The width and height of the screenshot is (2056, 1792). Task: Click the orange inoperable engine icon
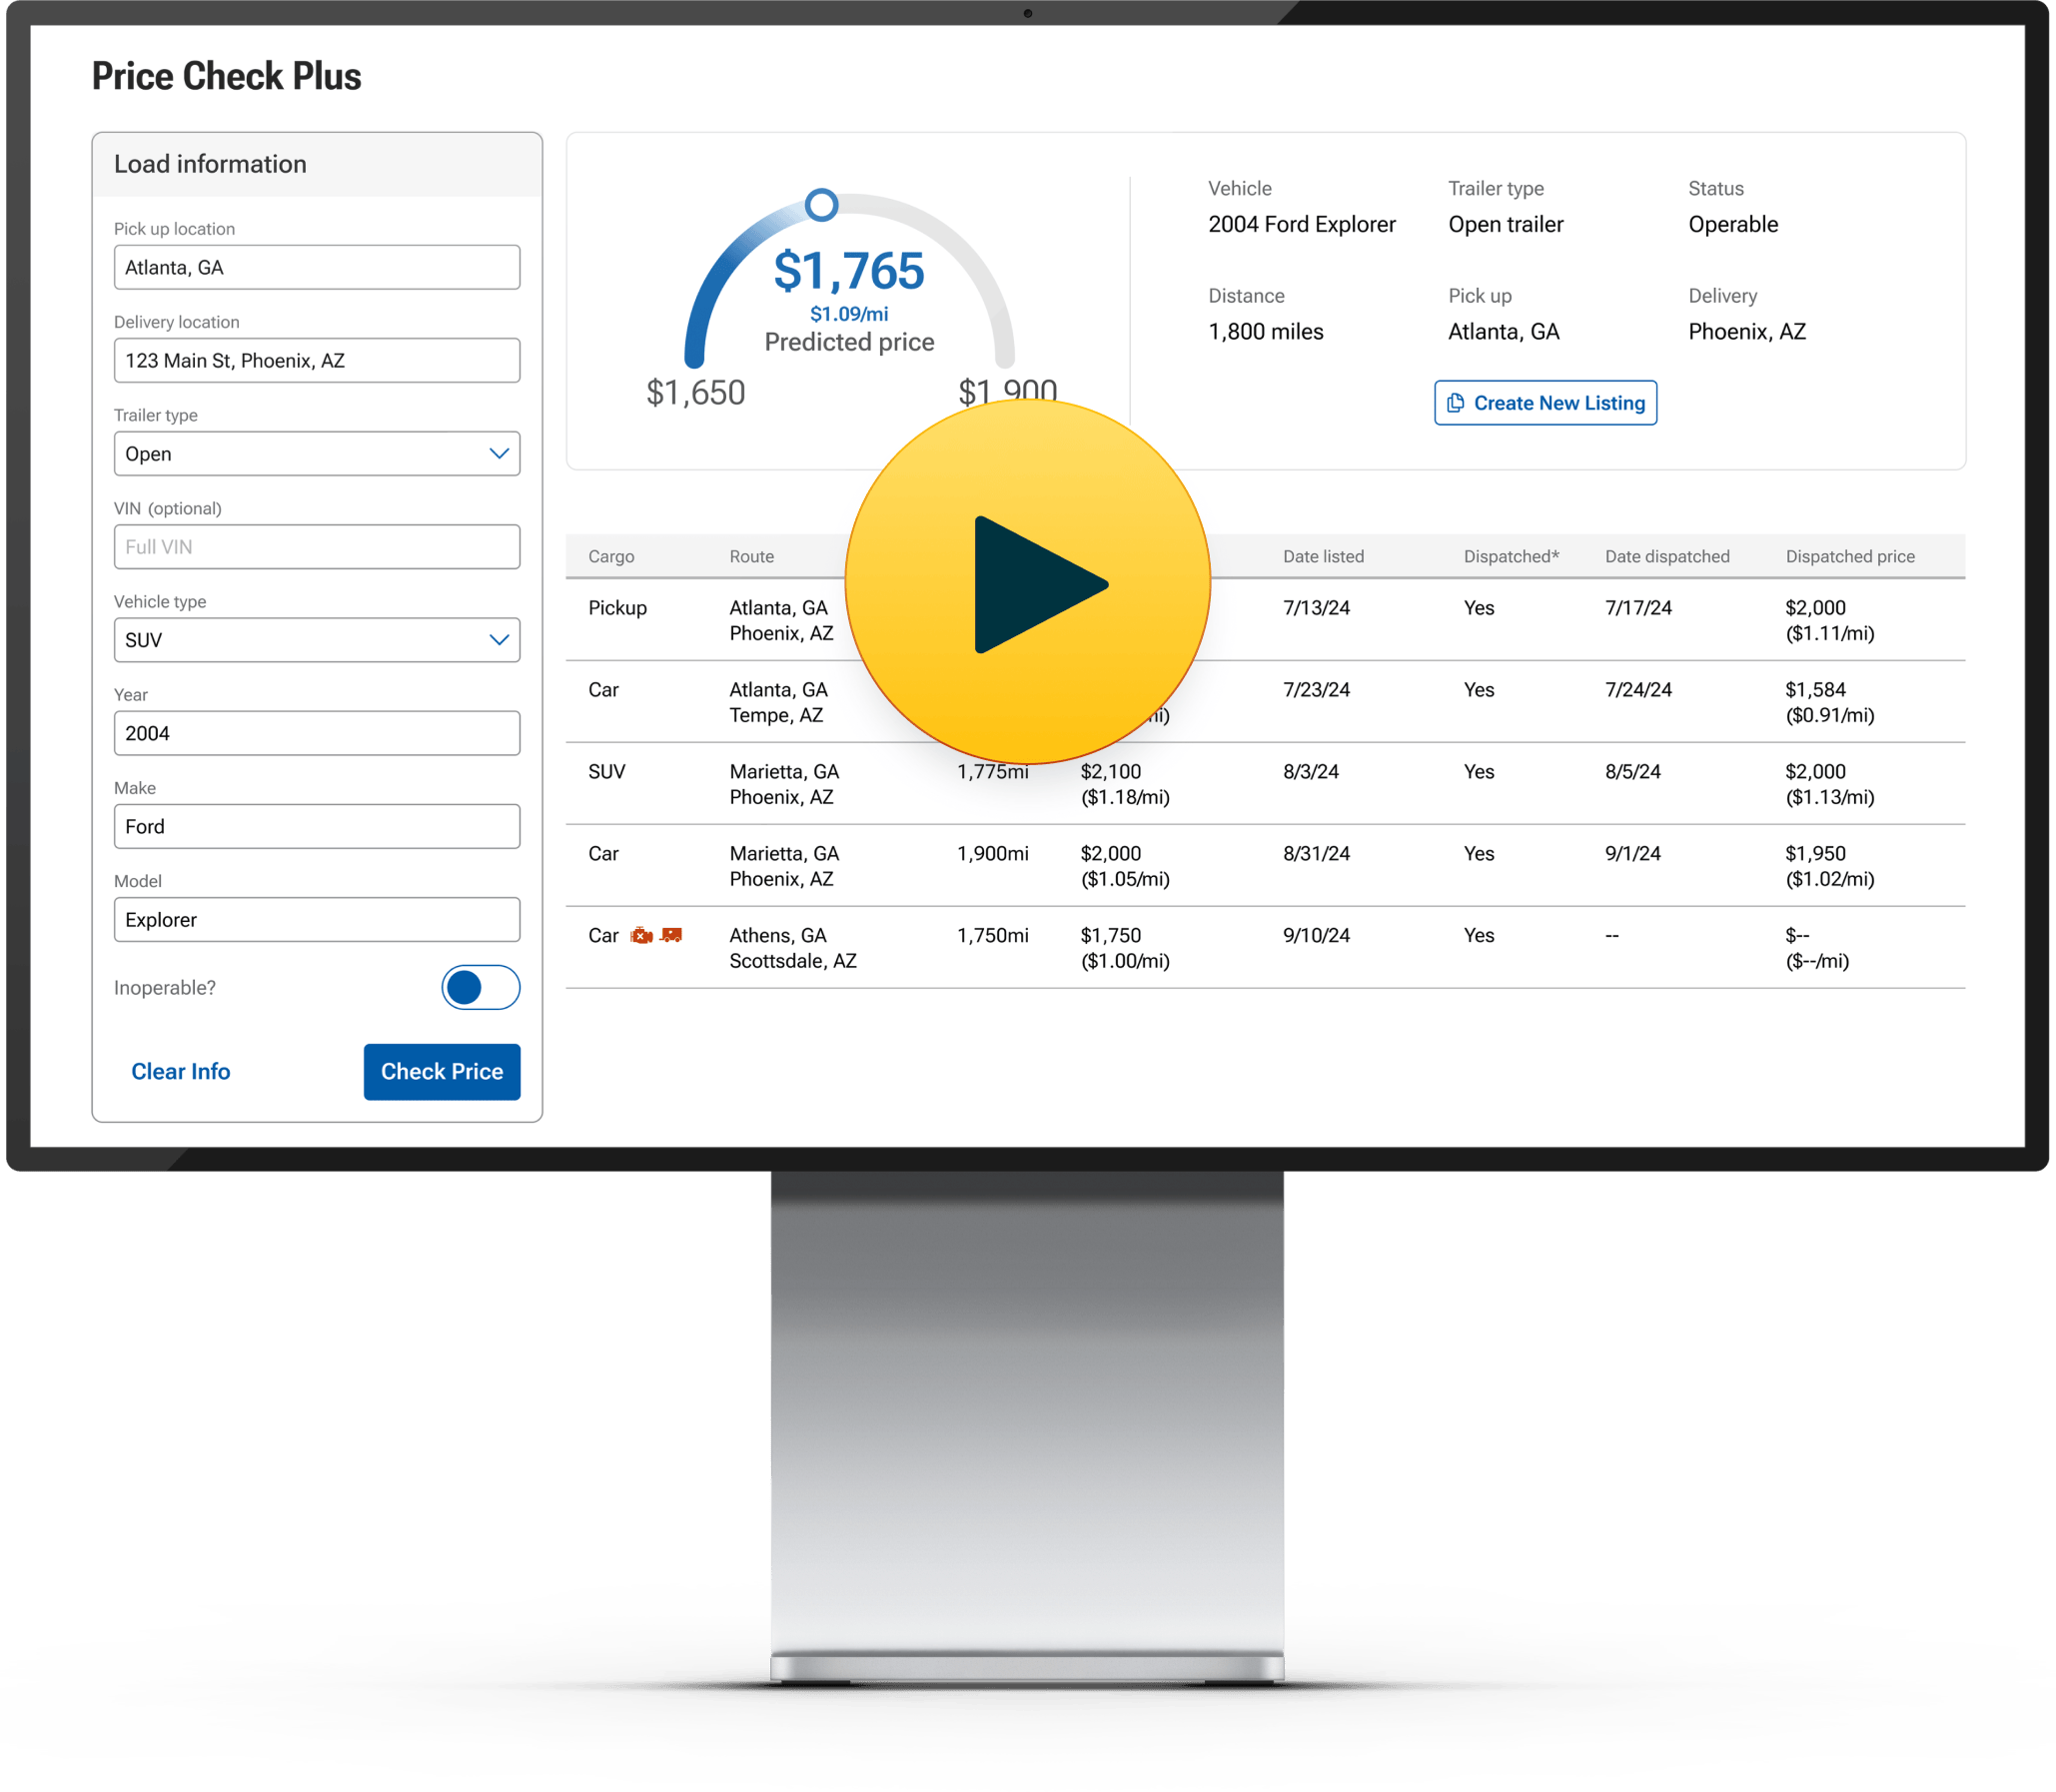(641, 936)
